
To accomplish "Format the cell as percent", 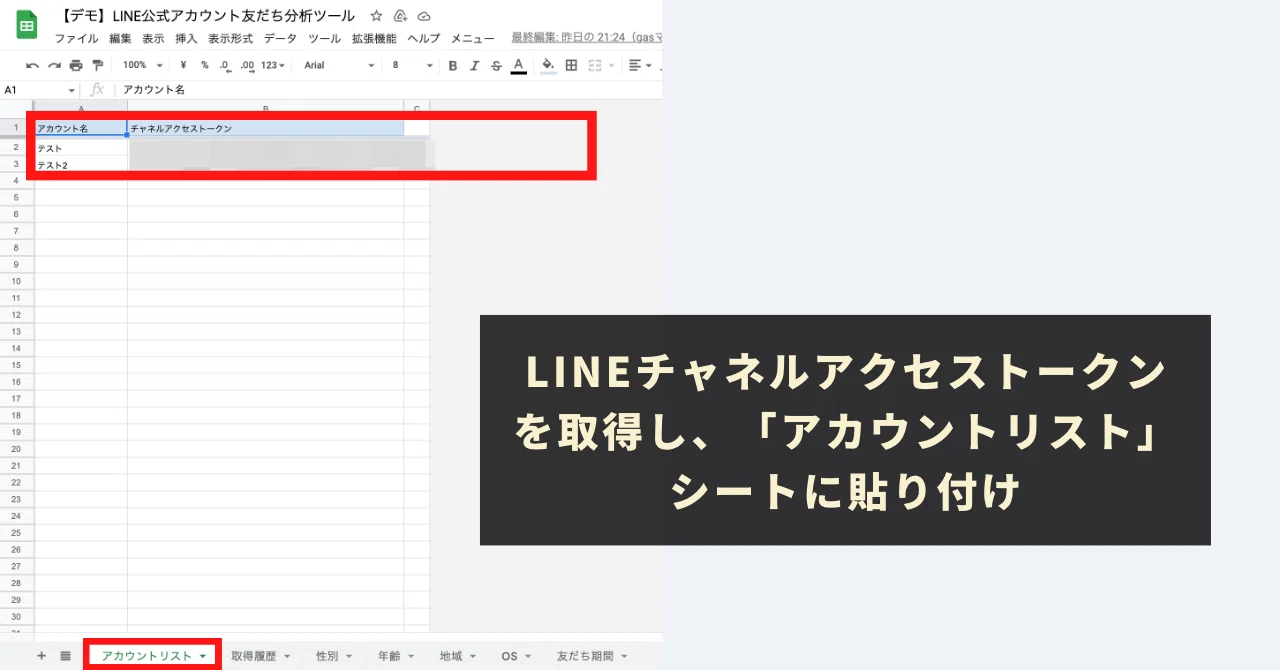I will (x=204, y=65).
